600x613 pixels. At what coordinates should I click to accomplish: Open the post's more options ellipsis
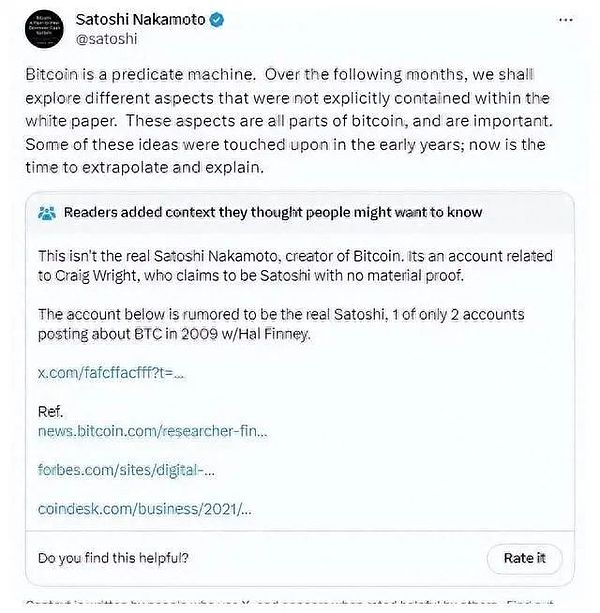pyautogui.click(x=566, y=20)
